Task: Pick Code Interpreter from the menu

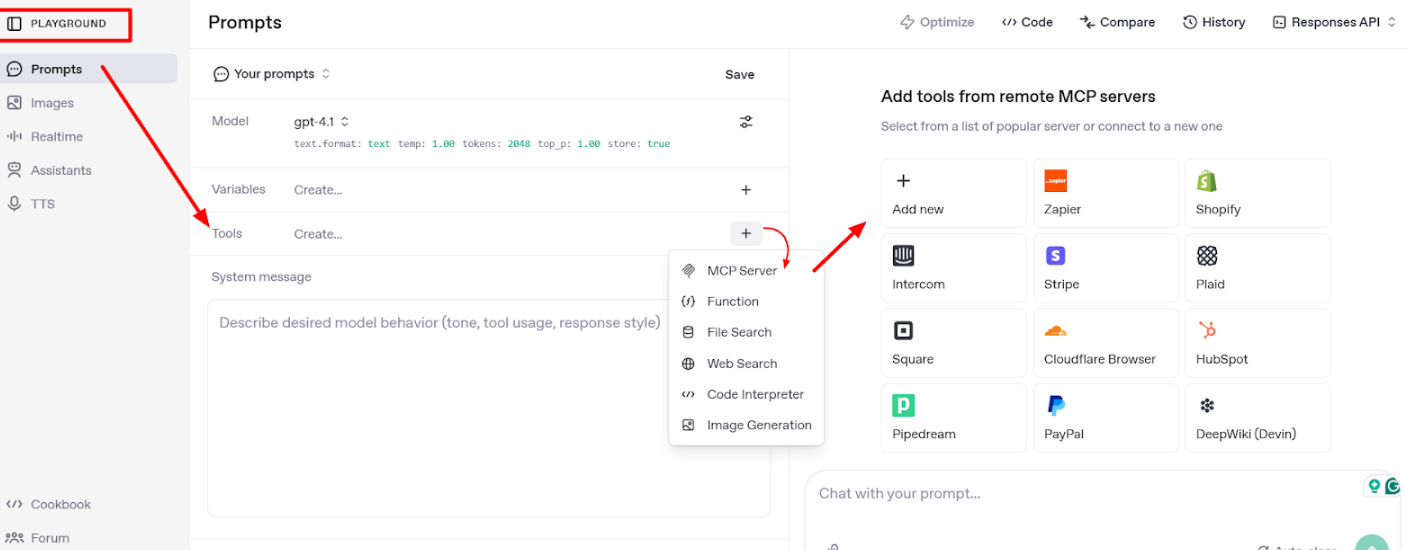Action: click(754, 395)
